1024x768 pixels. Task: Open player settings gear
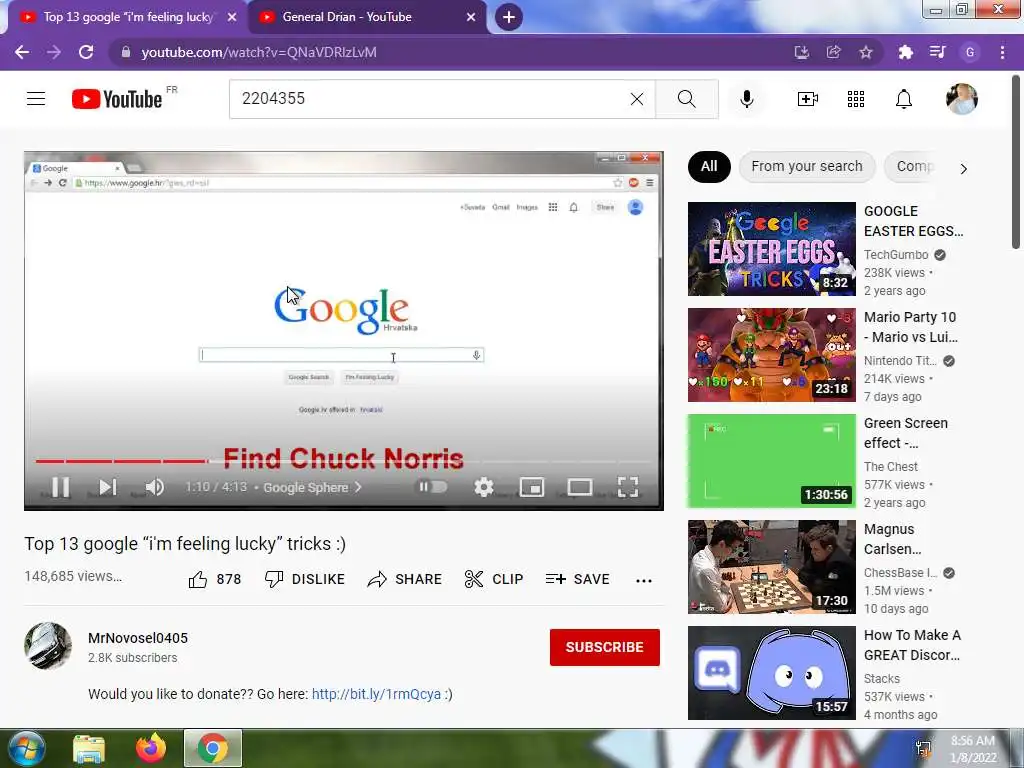pos(484,487)
